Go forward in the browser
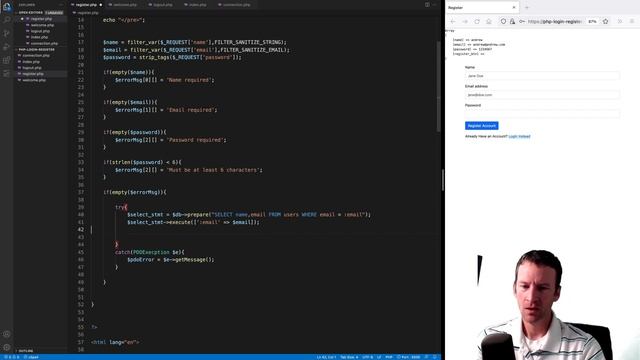Viewport: 640px width, 360px height. (464, 21)
